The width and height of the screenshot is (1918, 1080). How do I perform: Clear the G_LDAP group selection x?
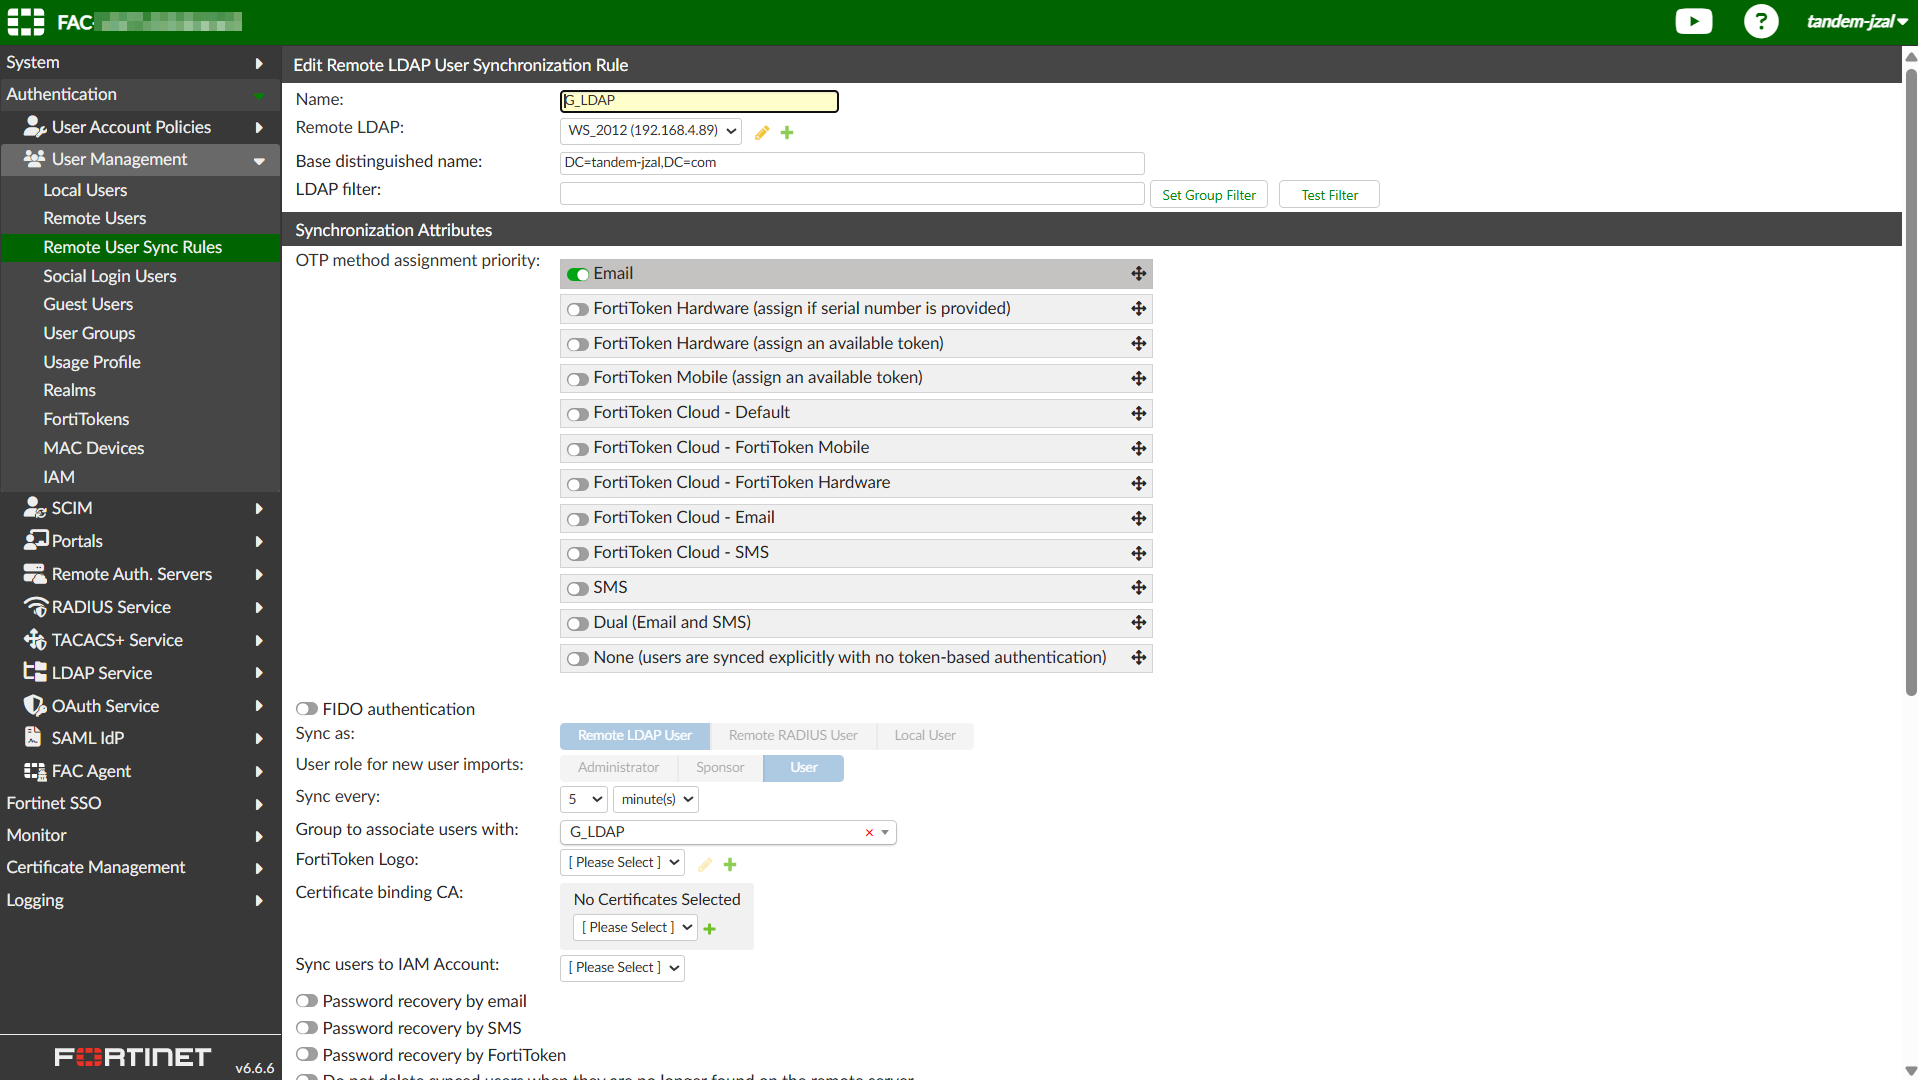(x=869, y=832)
